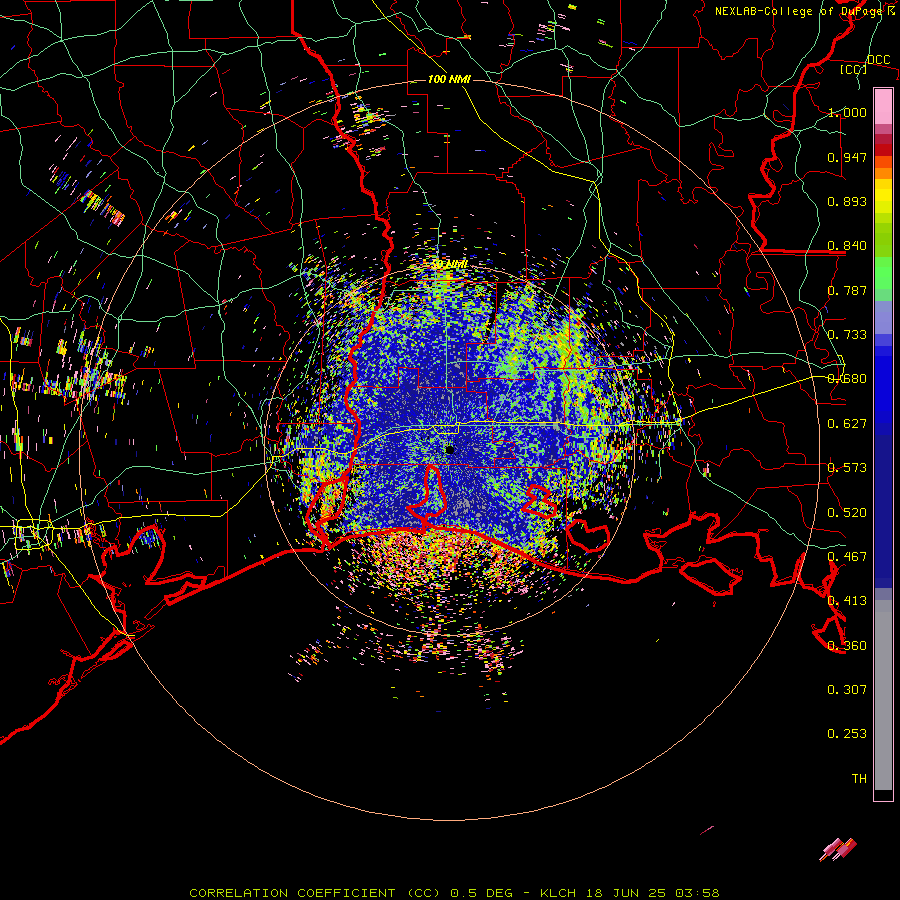Click the 0.733 scale value
Viewport: 900px width, 900px height.
(x=847, y=335)
